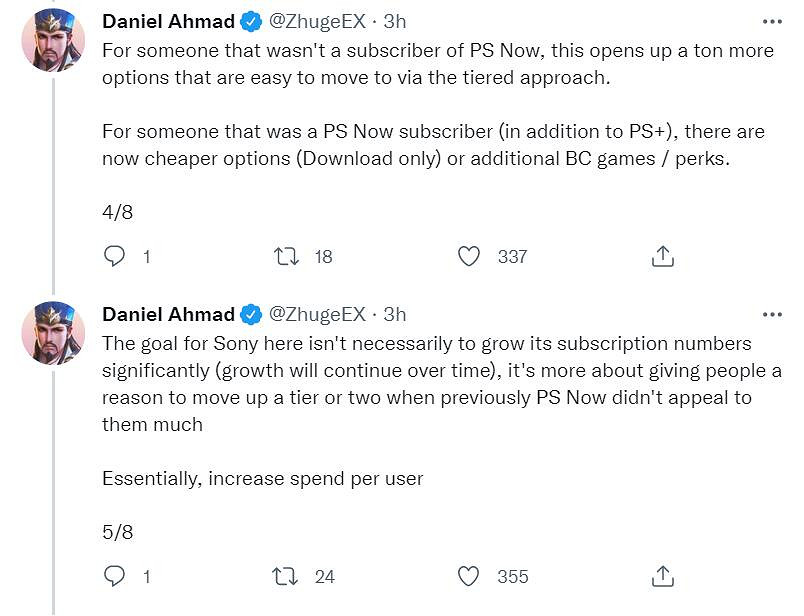The height and width of the screenshot is (616, 804).
Task: Open more options on 4/8 tweet
Action: coord(772,21)
